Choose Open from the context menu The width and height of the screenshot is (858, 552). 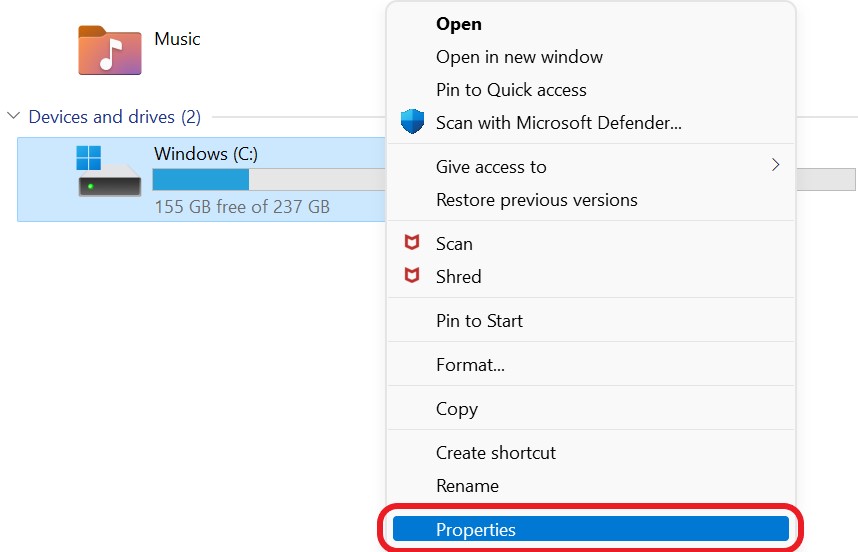(459, 24)
